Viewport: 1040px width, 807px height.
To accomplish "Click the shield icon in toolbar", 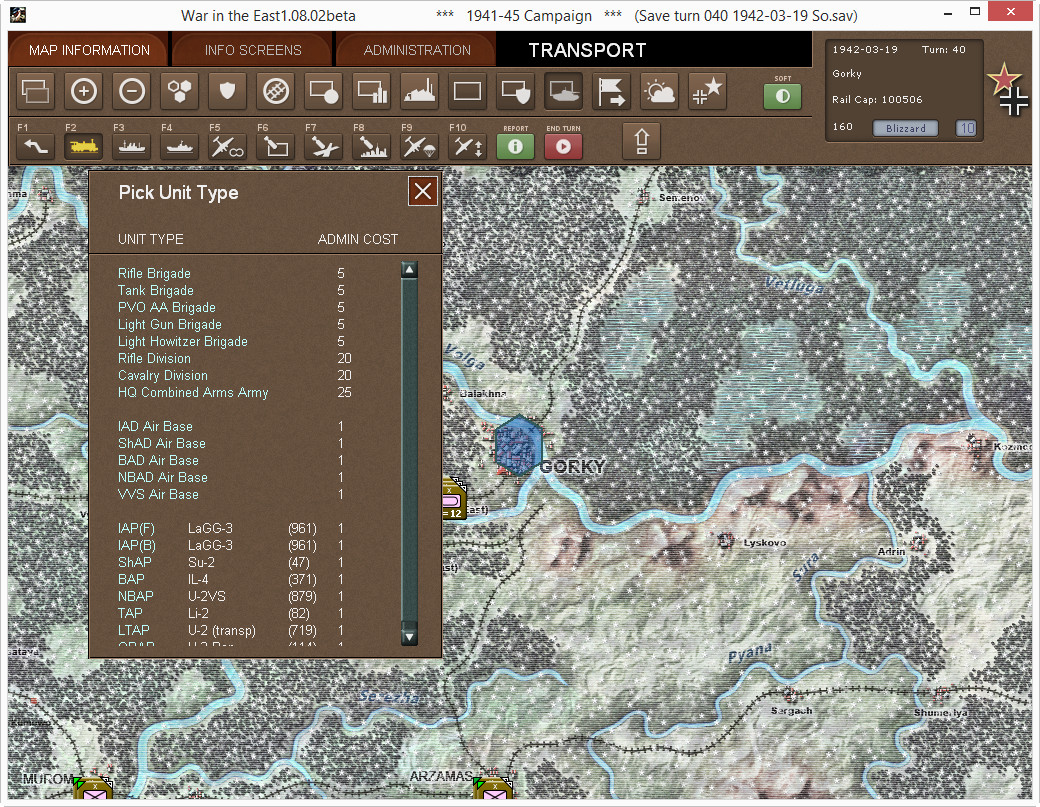I will pyautogui.click(x=228, y=91).
